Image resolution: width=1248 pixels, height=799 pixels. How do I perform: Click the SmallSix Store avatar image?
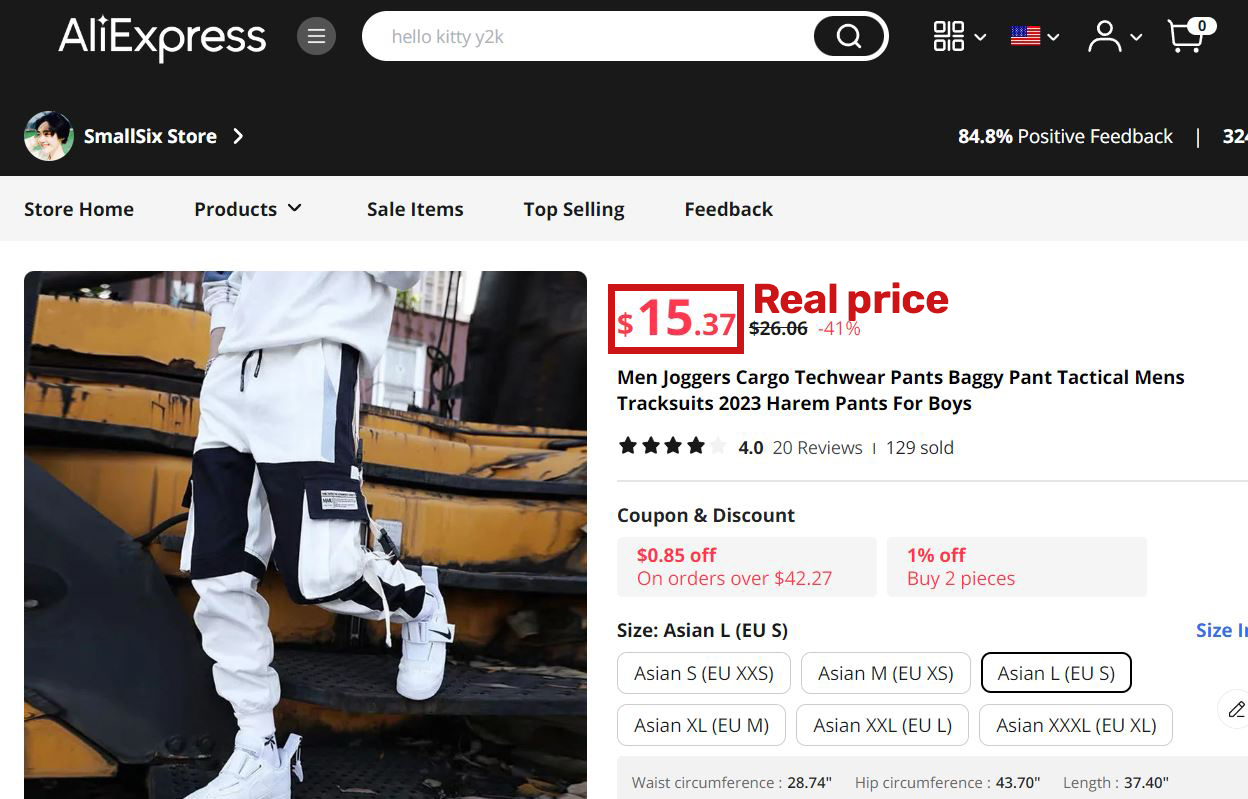pyautogui.click(x=48, y=136)
